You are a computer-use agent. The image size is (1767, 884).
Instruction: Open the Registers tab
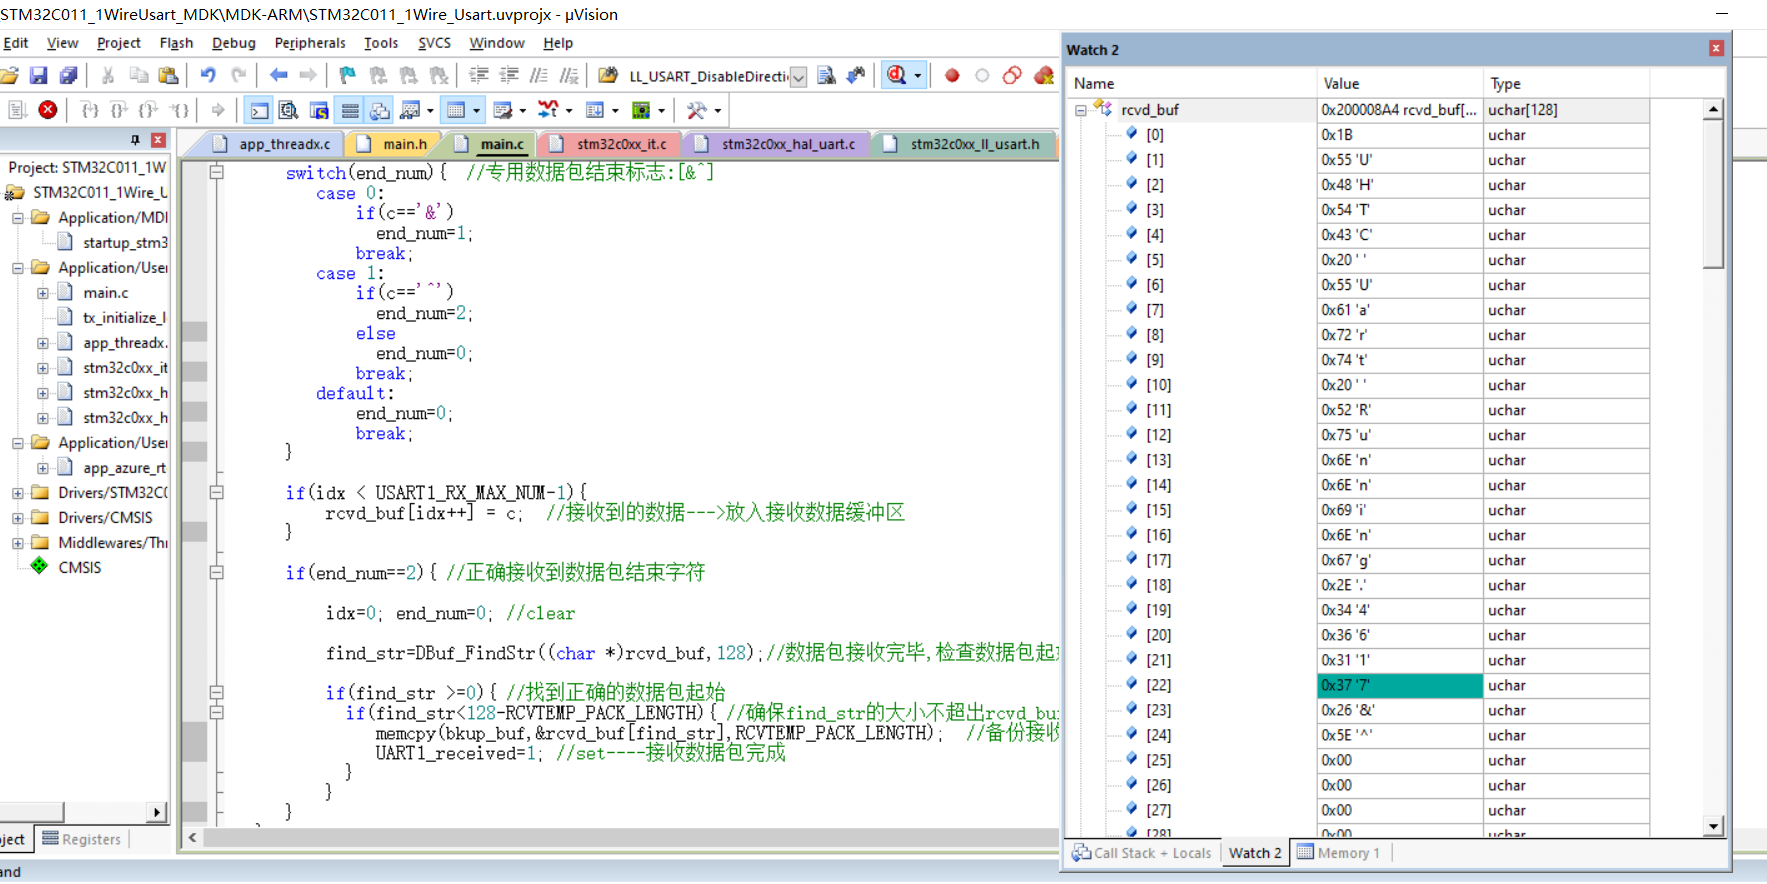[81, 839]
